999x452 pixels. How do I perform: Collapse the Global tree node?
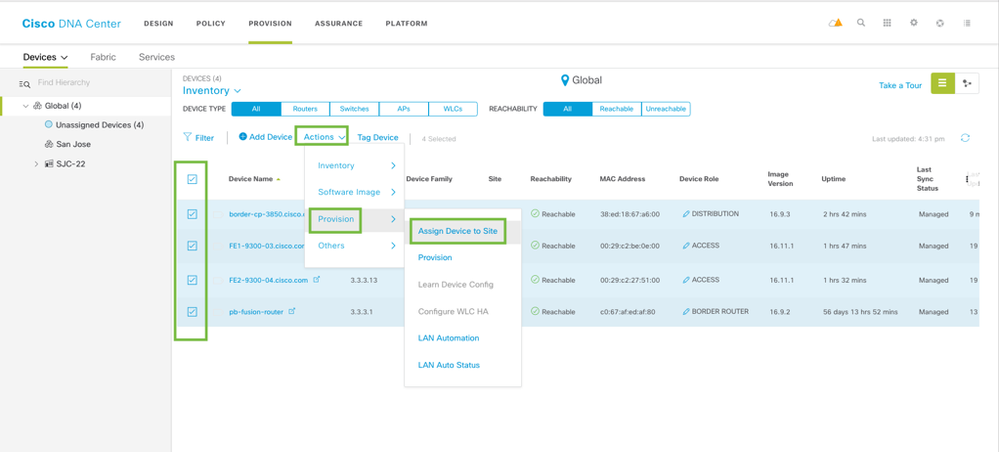tap(26, 106)
